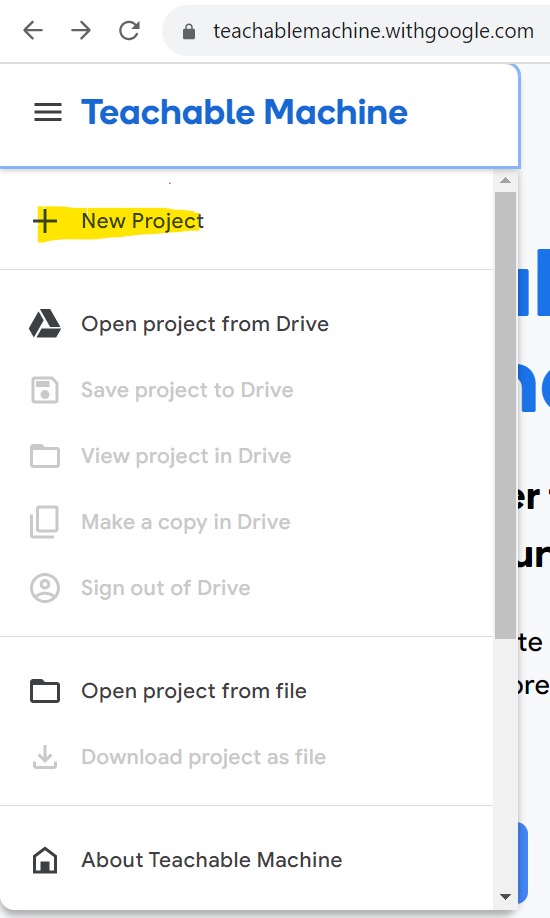Select New Project menu entry
Image resolution: width=550 pixels, height=918 pixels.
[247, 221]
